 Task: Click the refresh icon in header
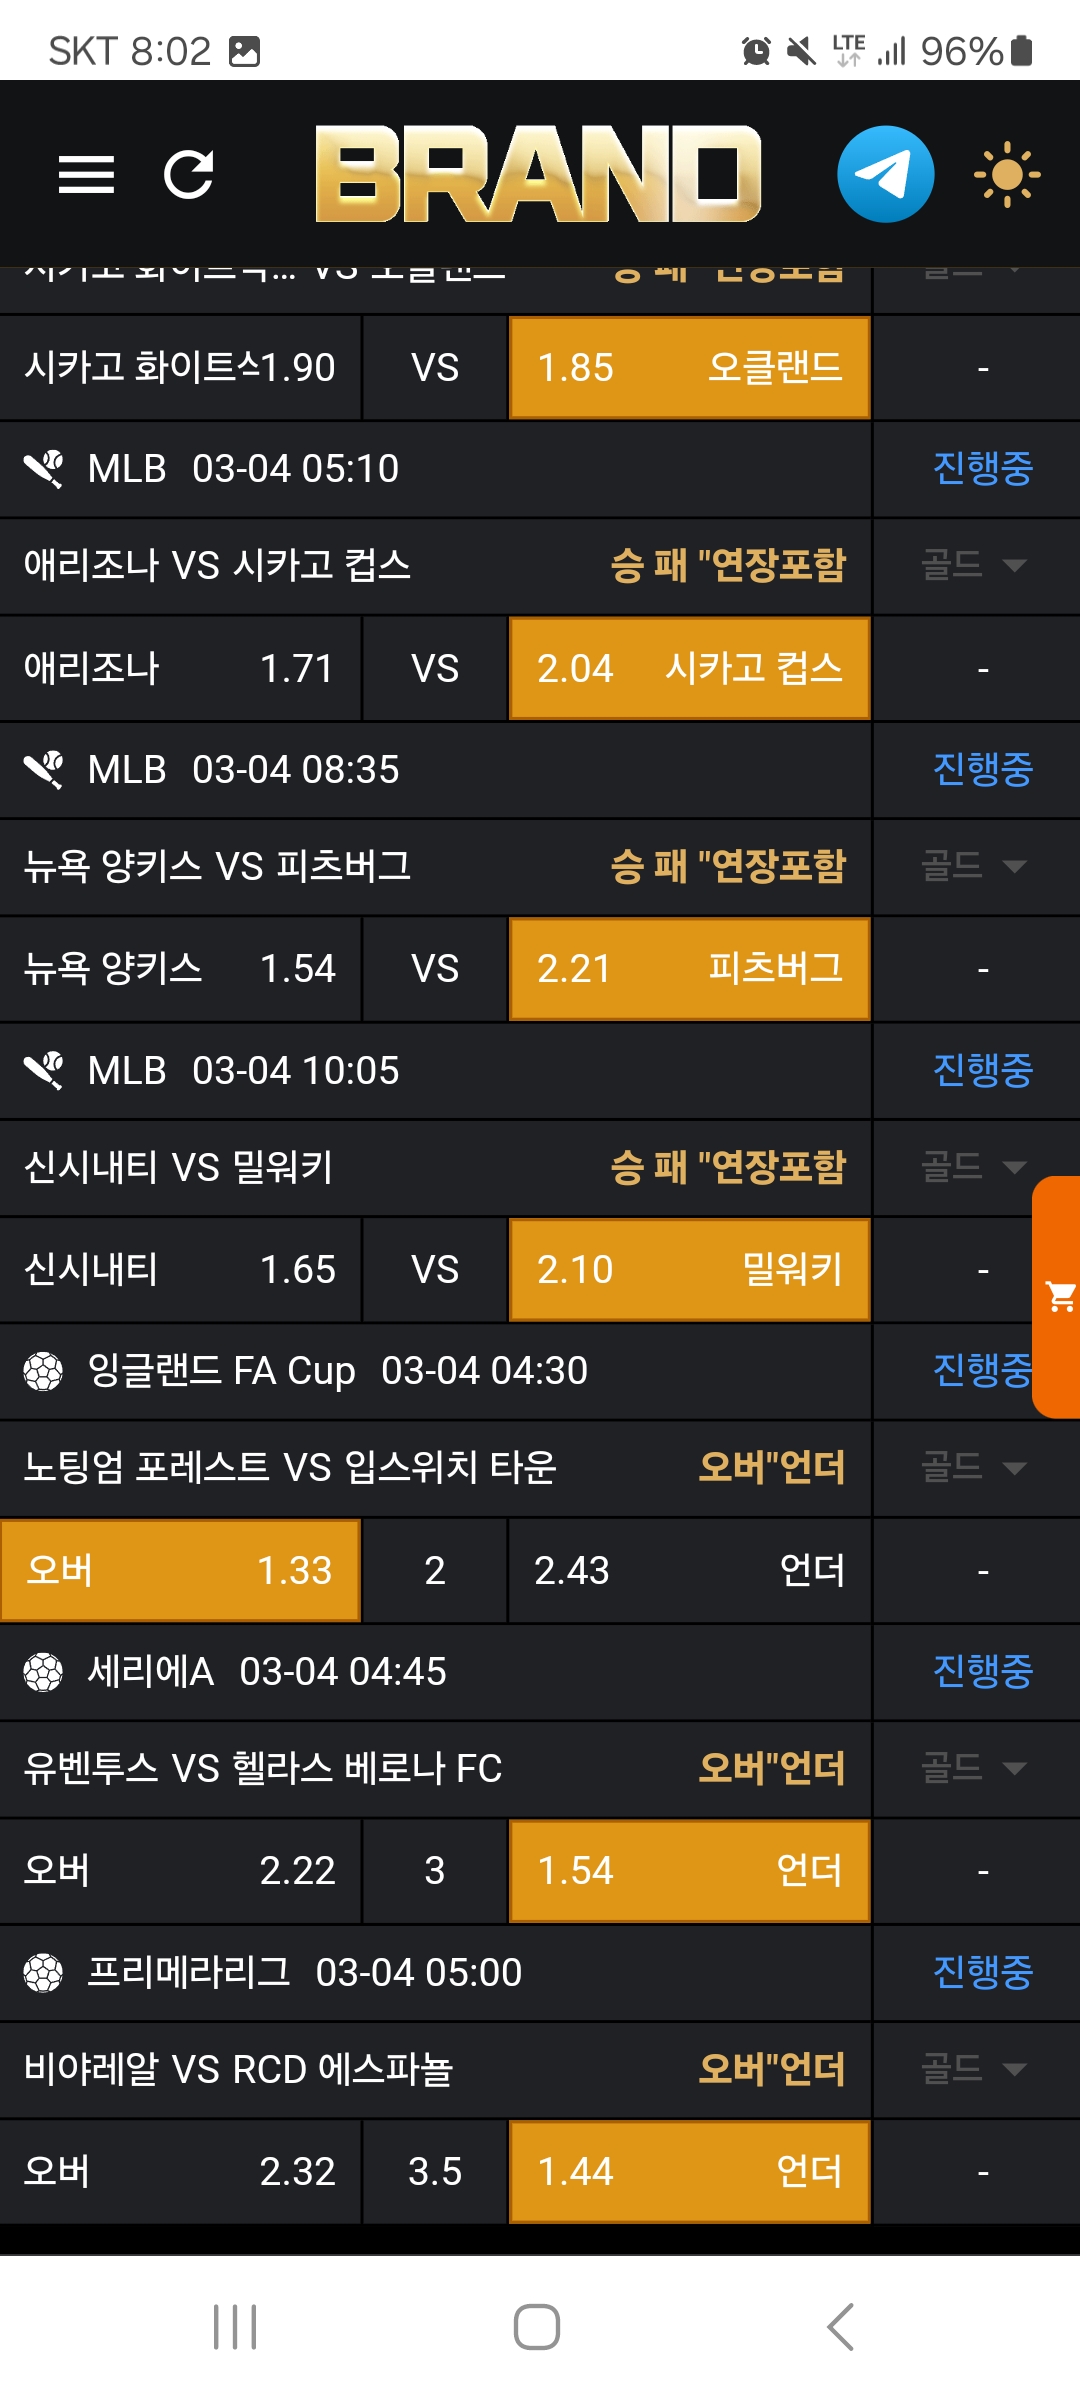(x=189, y=175)
